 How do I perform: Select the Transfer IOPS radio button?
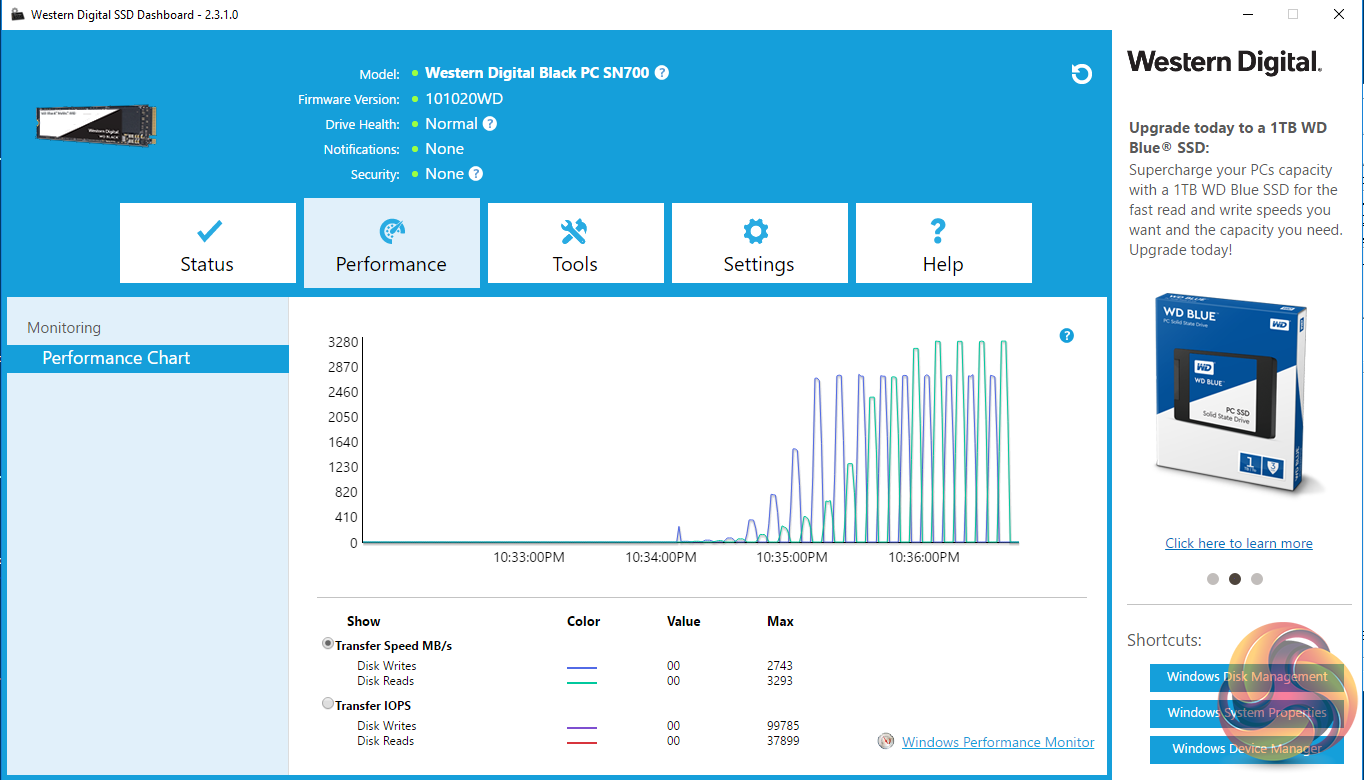328,704
